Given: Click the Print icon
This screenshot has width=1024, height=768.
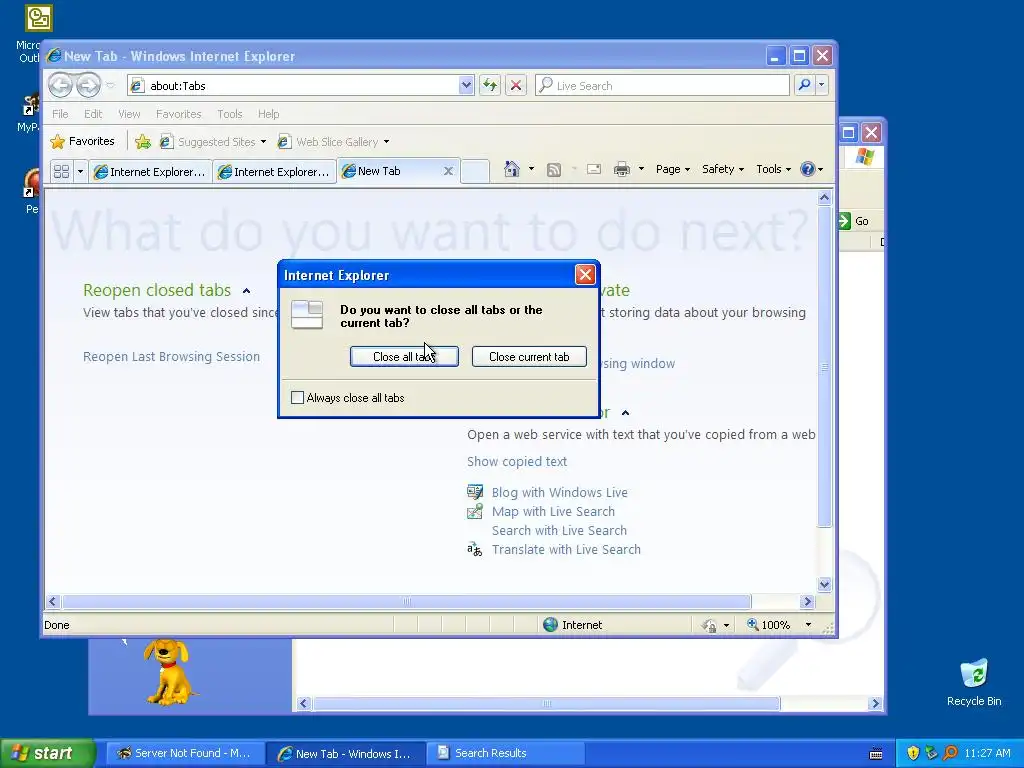Looking at the screenshot, I should pos(622,169).
